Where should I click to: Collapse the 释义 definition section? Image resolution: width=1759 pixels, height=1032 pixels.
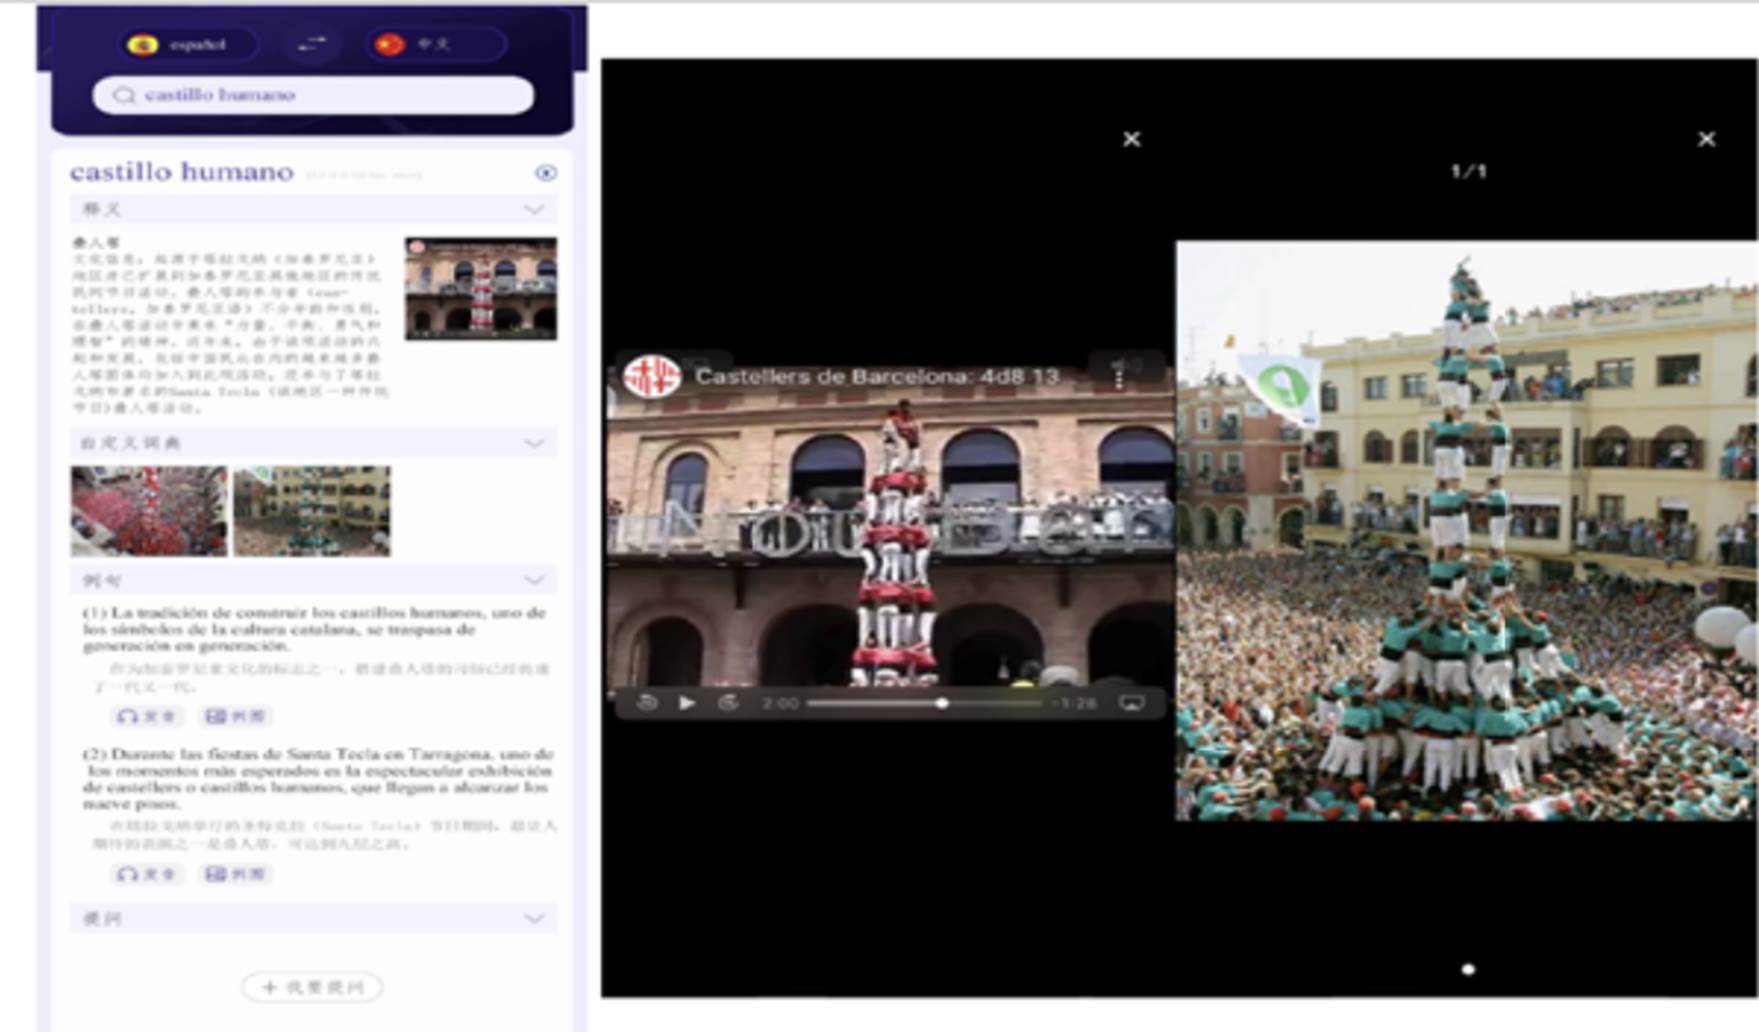(534, 209)
